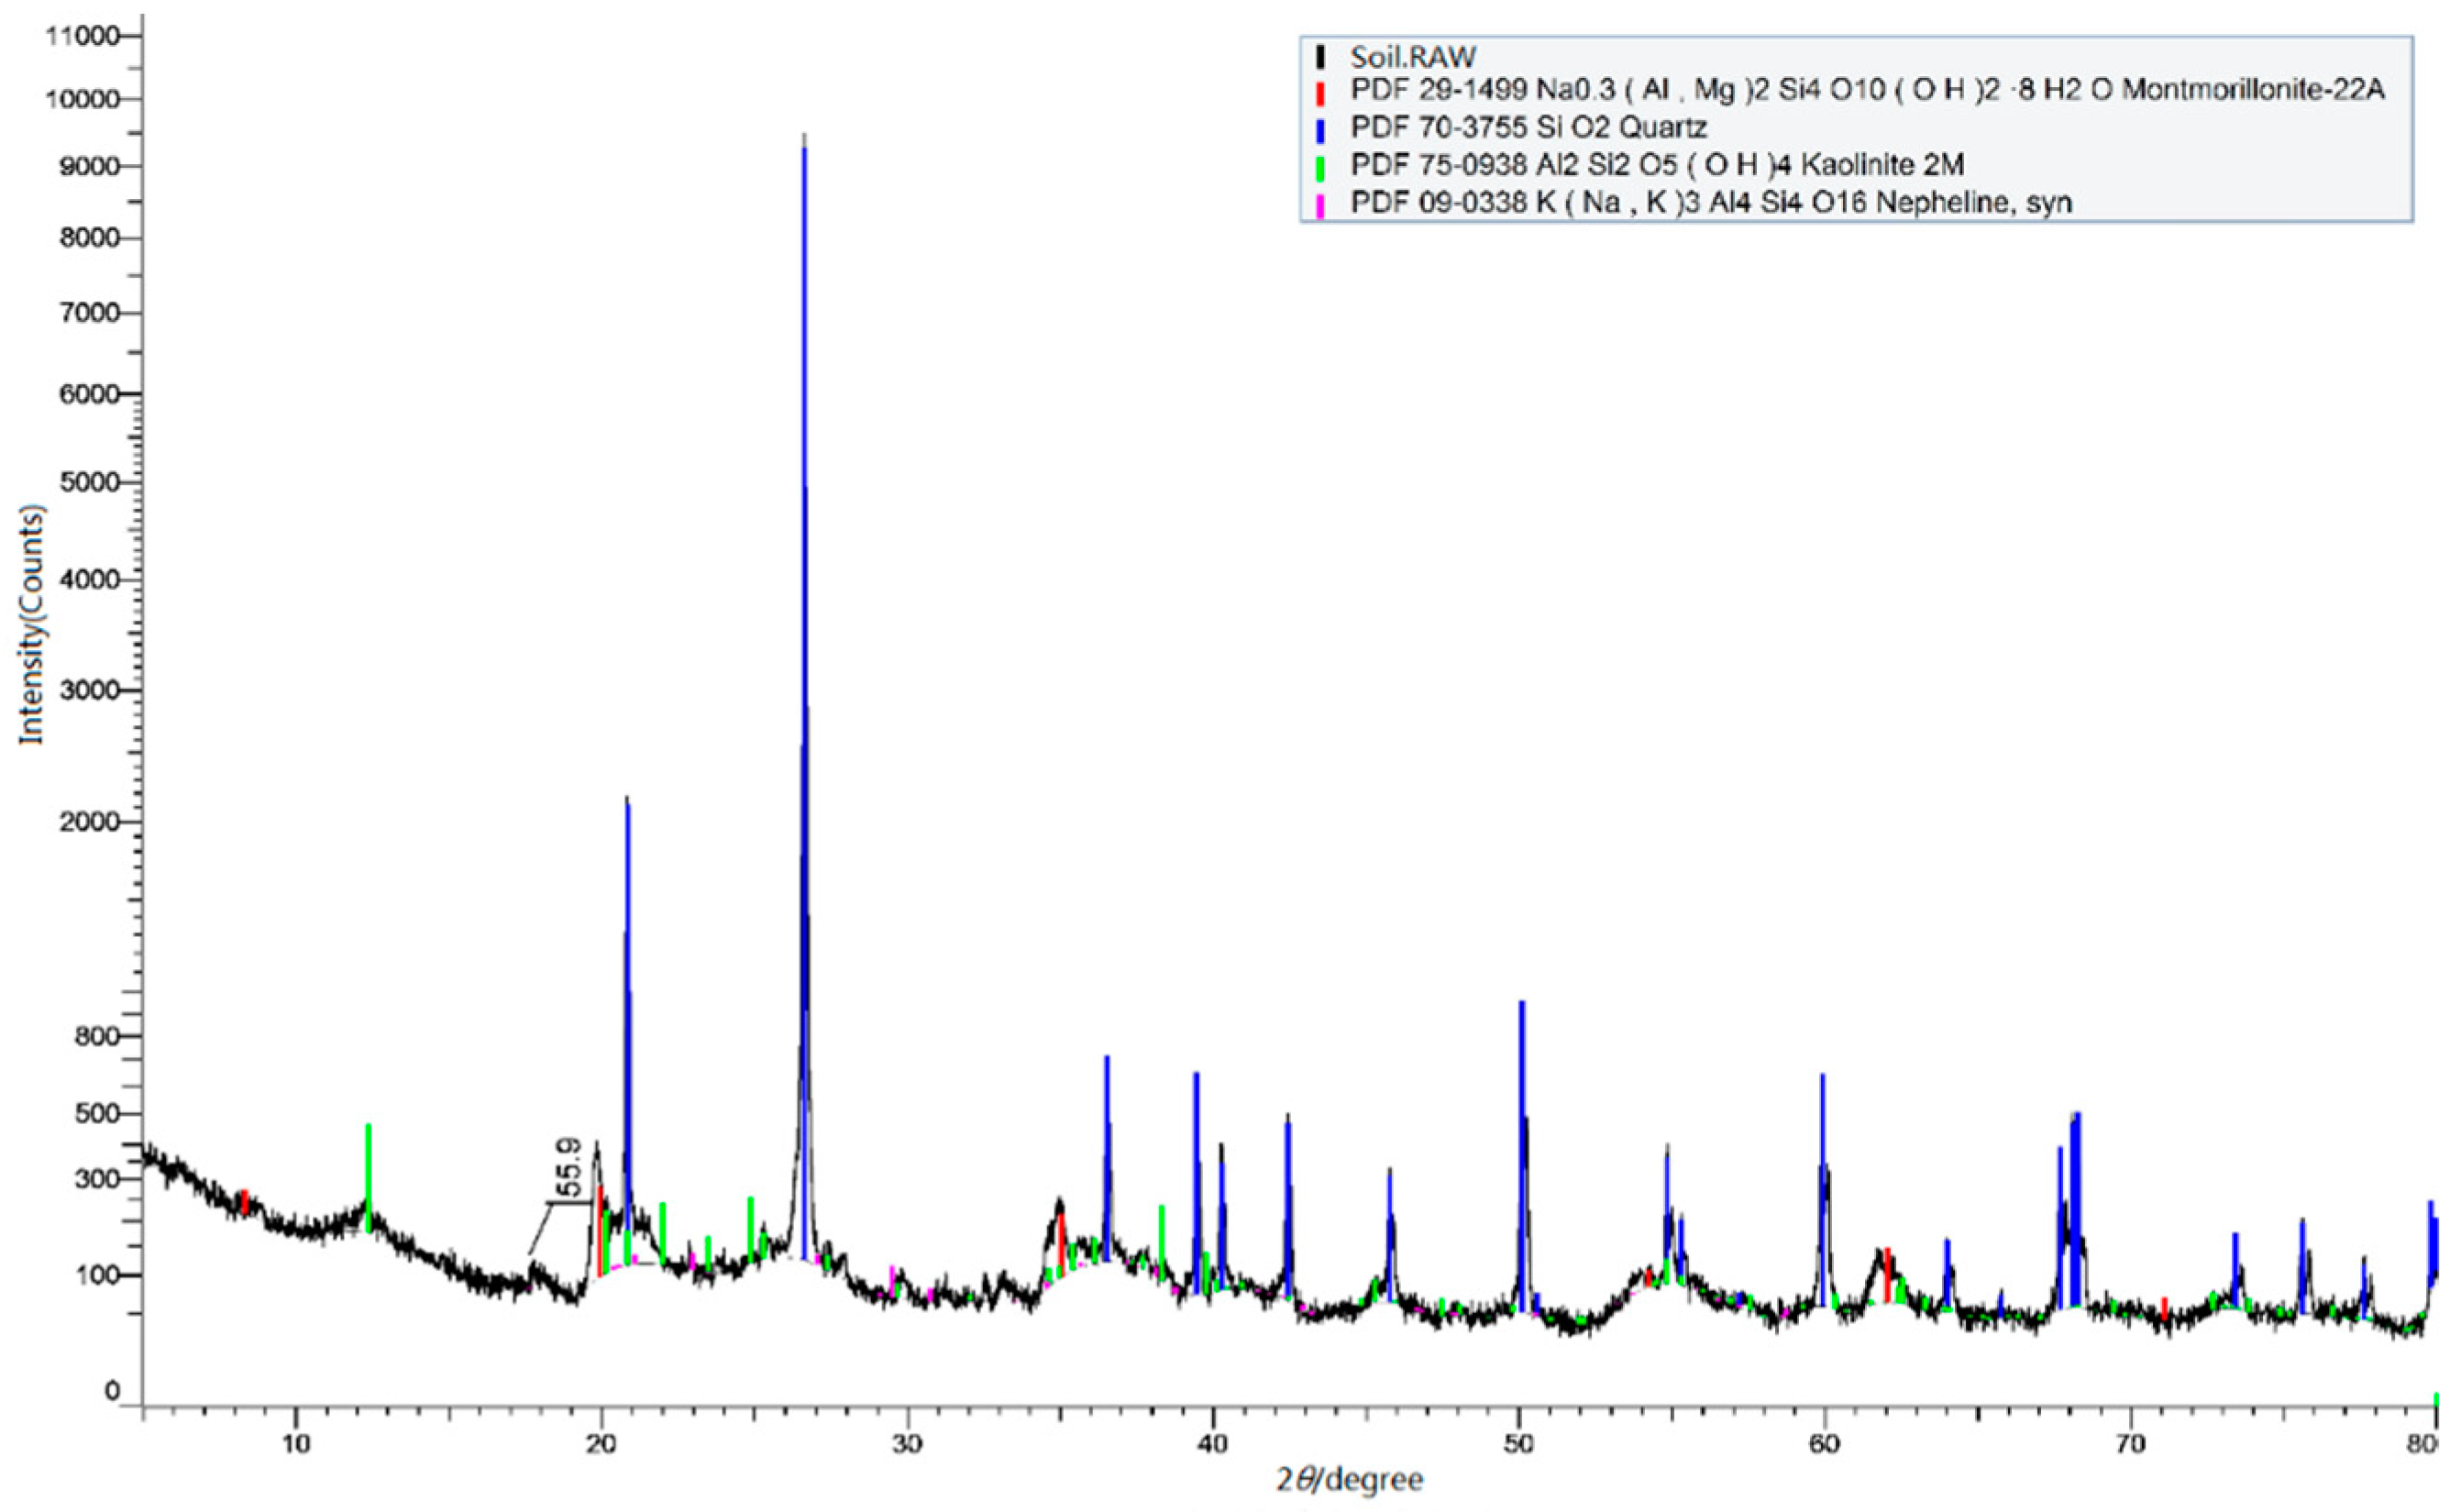The height and width of the screenshot is (1512, 2461).
Task: Click the Intensity(Counts) y-axis title
Action: click(33, 625)
